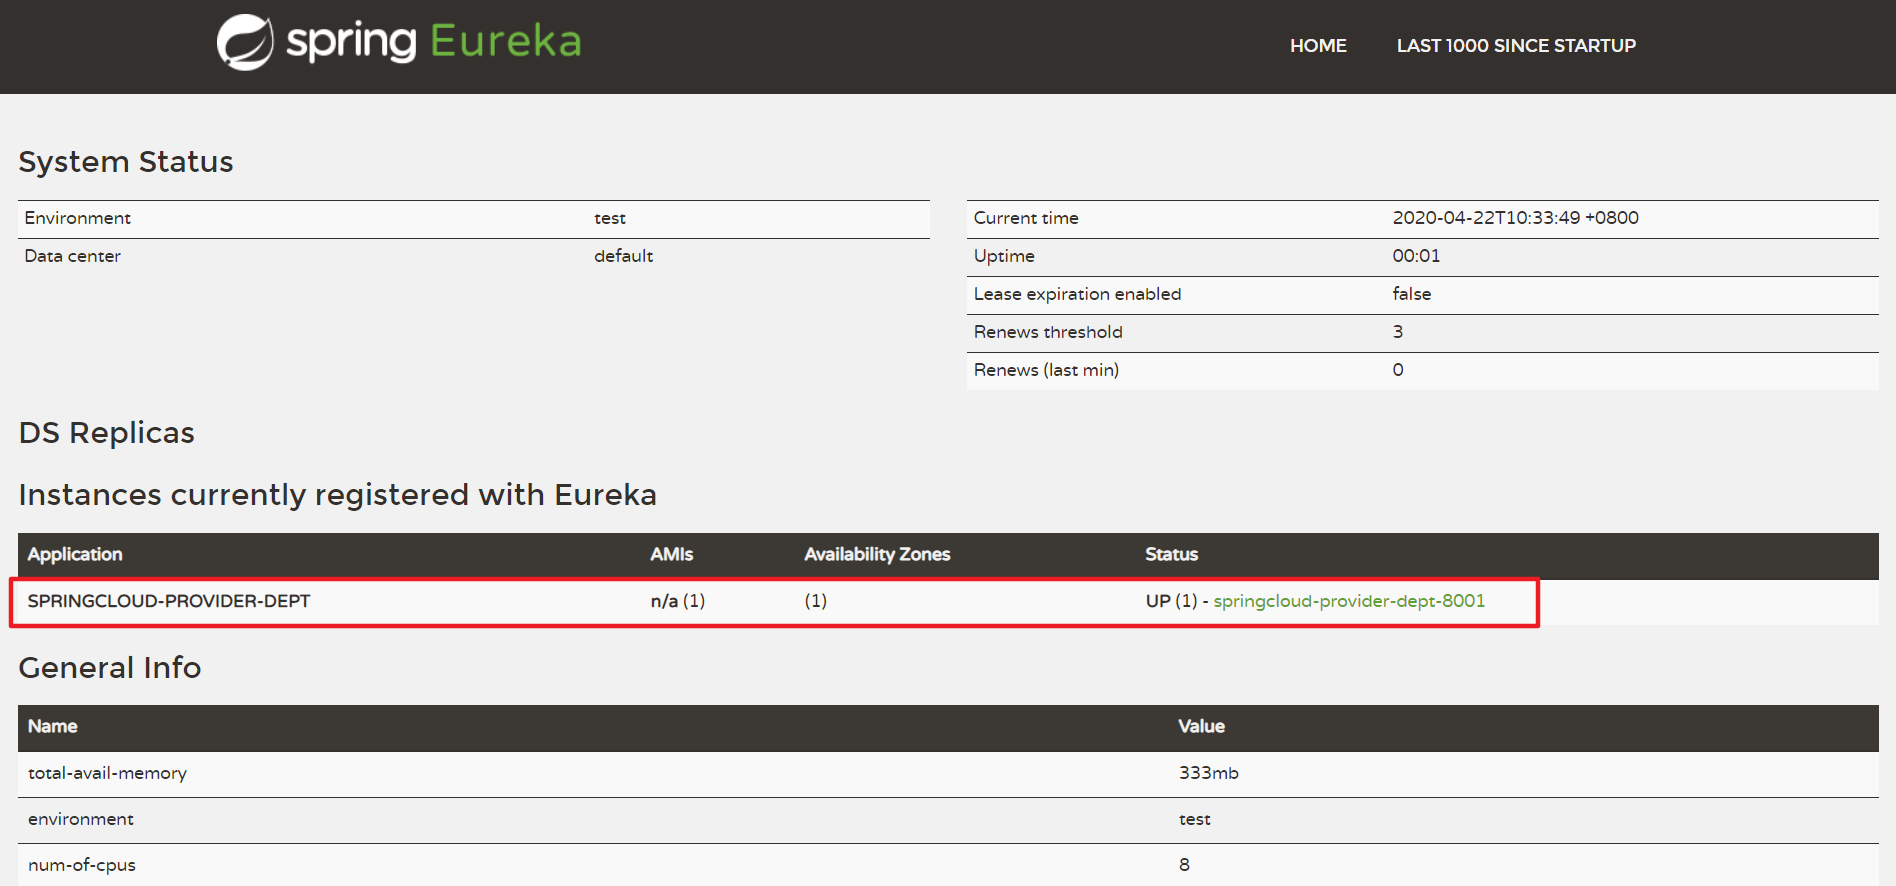
Task: Select the total-avail-memory row name
Action: 107,773
